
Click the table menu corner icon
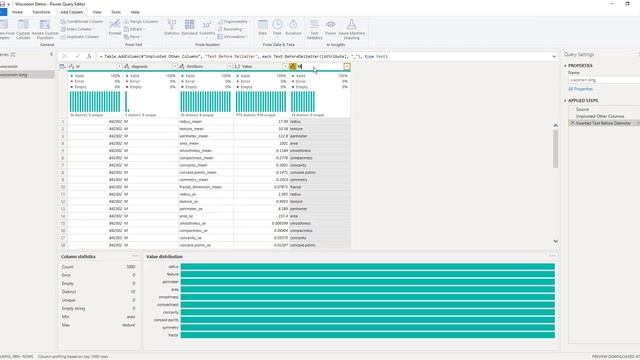tap(62, 66)
